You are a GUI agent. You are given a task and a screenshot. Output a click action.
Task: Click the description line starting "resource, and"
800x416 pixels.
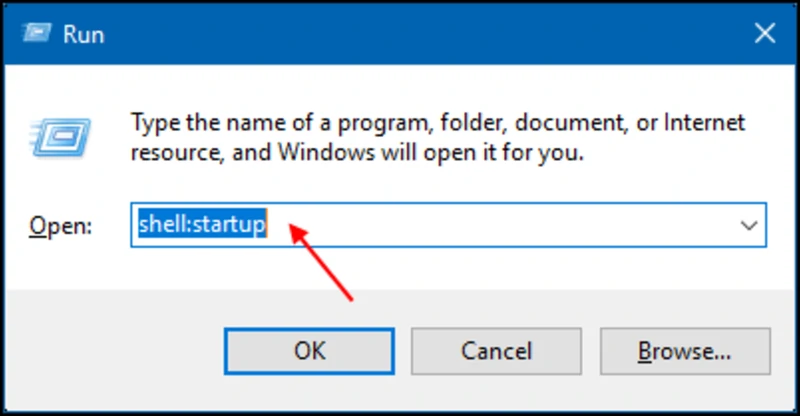357,155
